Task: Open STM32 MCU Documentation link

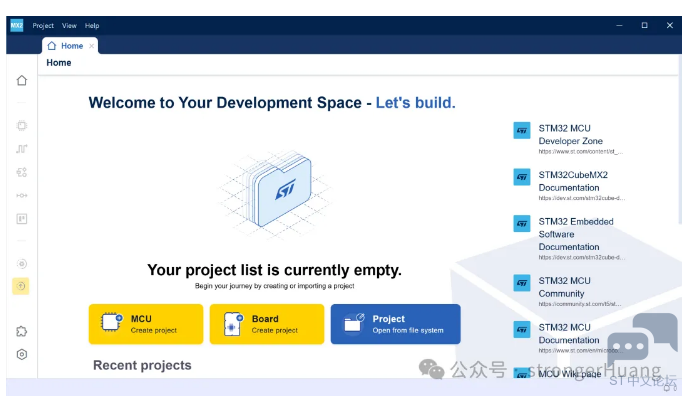Action: [x=569, y=334]
